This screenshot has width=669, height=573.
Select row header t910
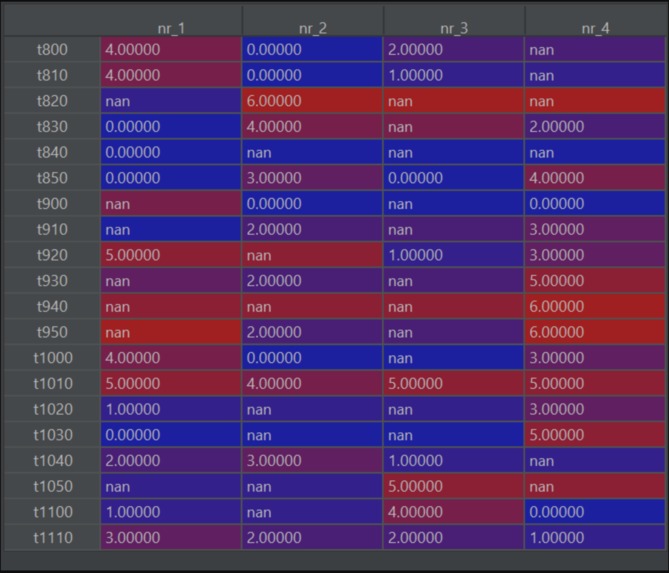tap(52, 229)
